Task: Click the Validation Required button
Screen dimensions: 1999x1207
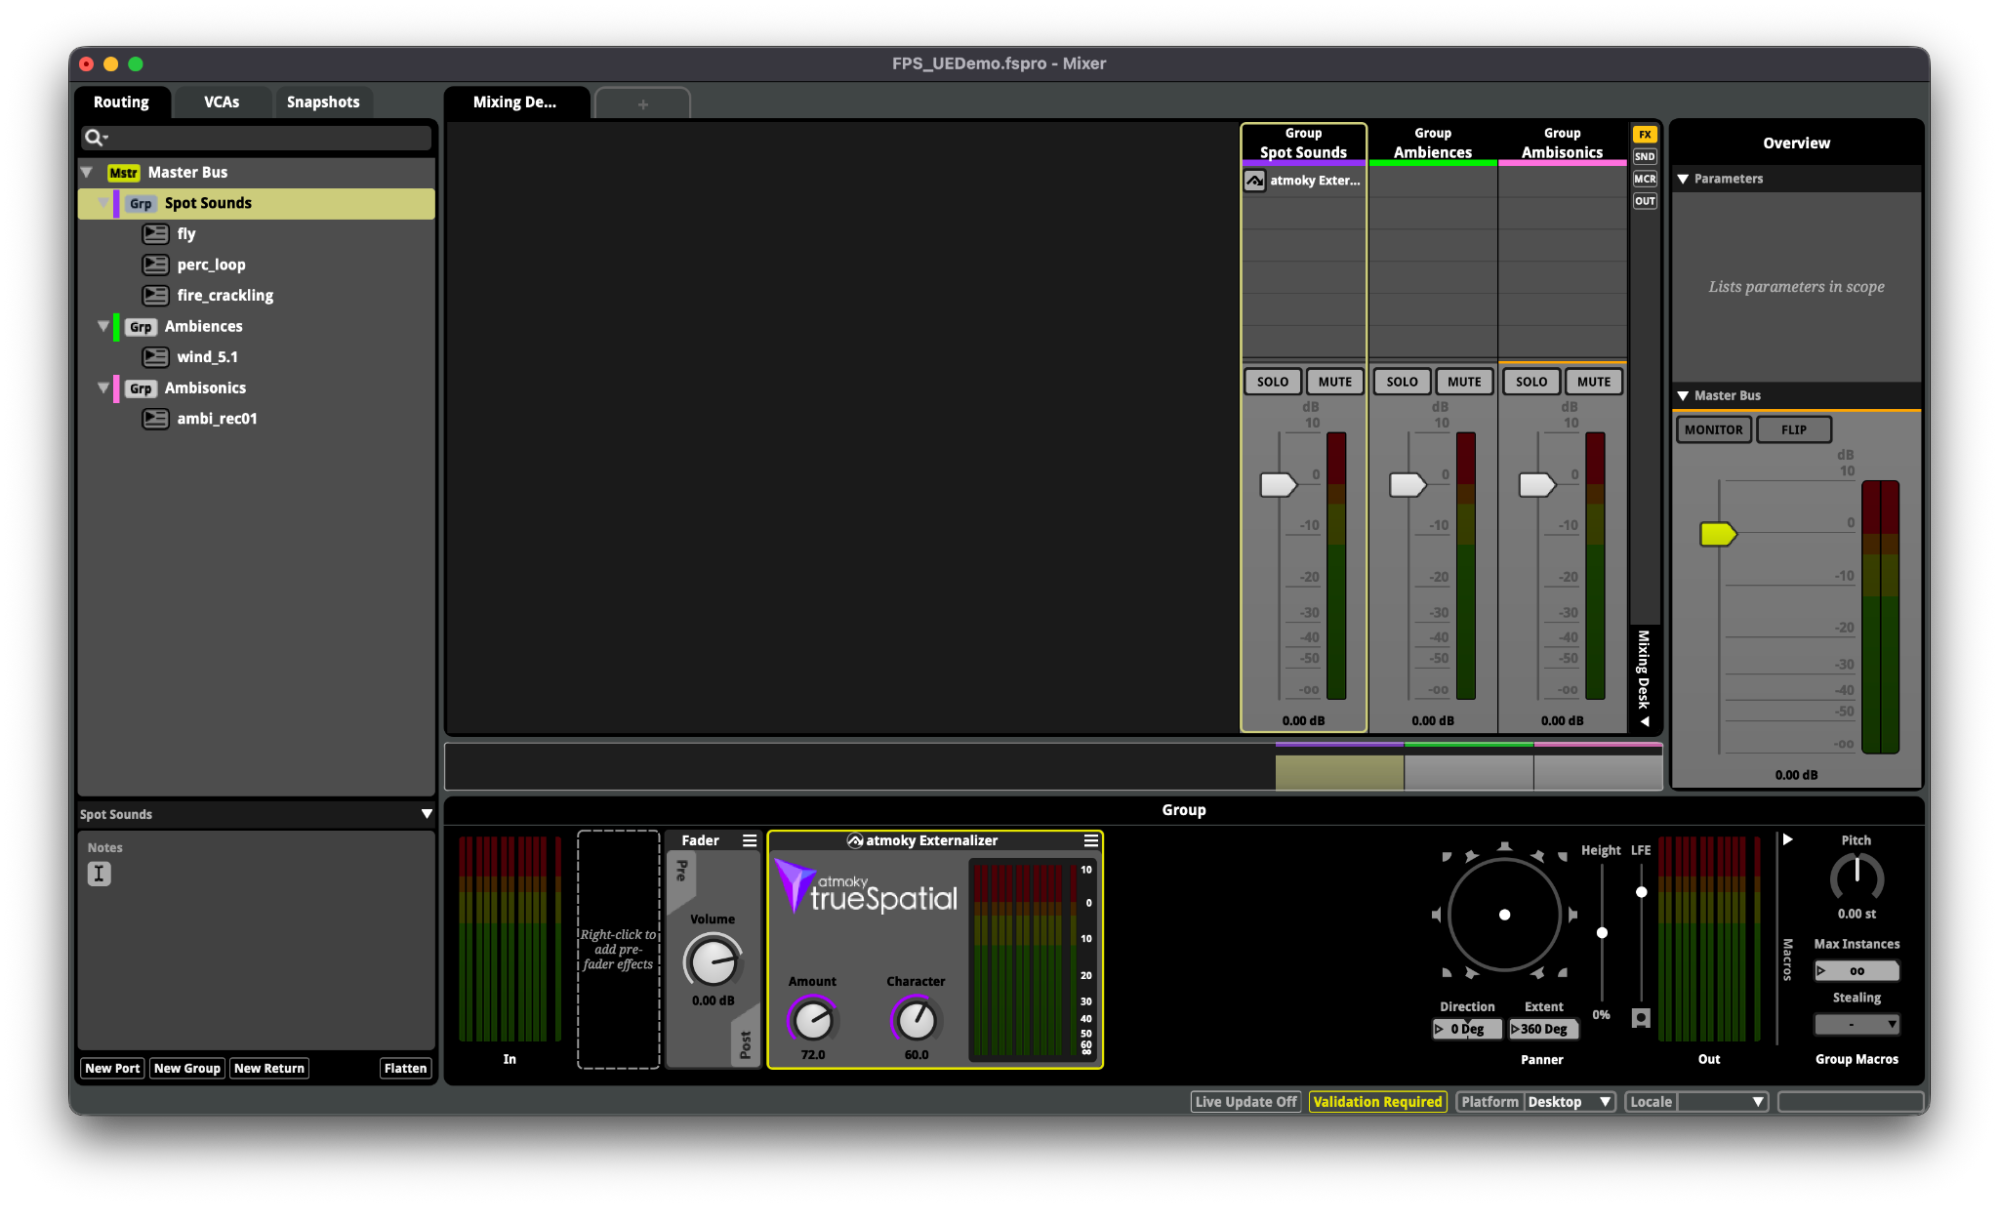Action: [1377, 1101]
